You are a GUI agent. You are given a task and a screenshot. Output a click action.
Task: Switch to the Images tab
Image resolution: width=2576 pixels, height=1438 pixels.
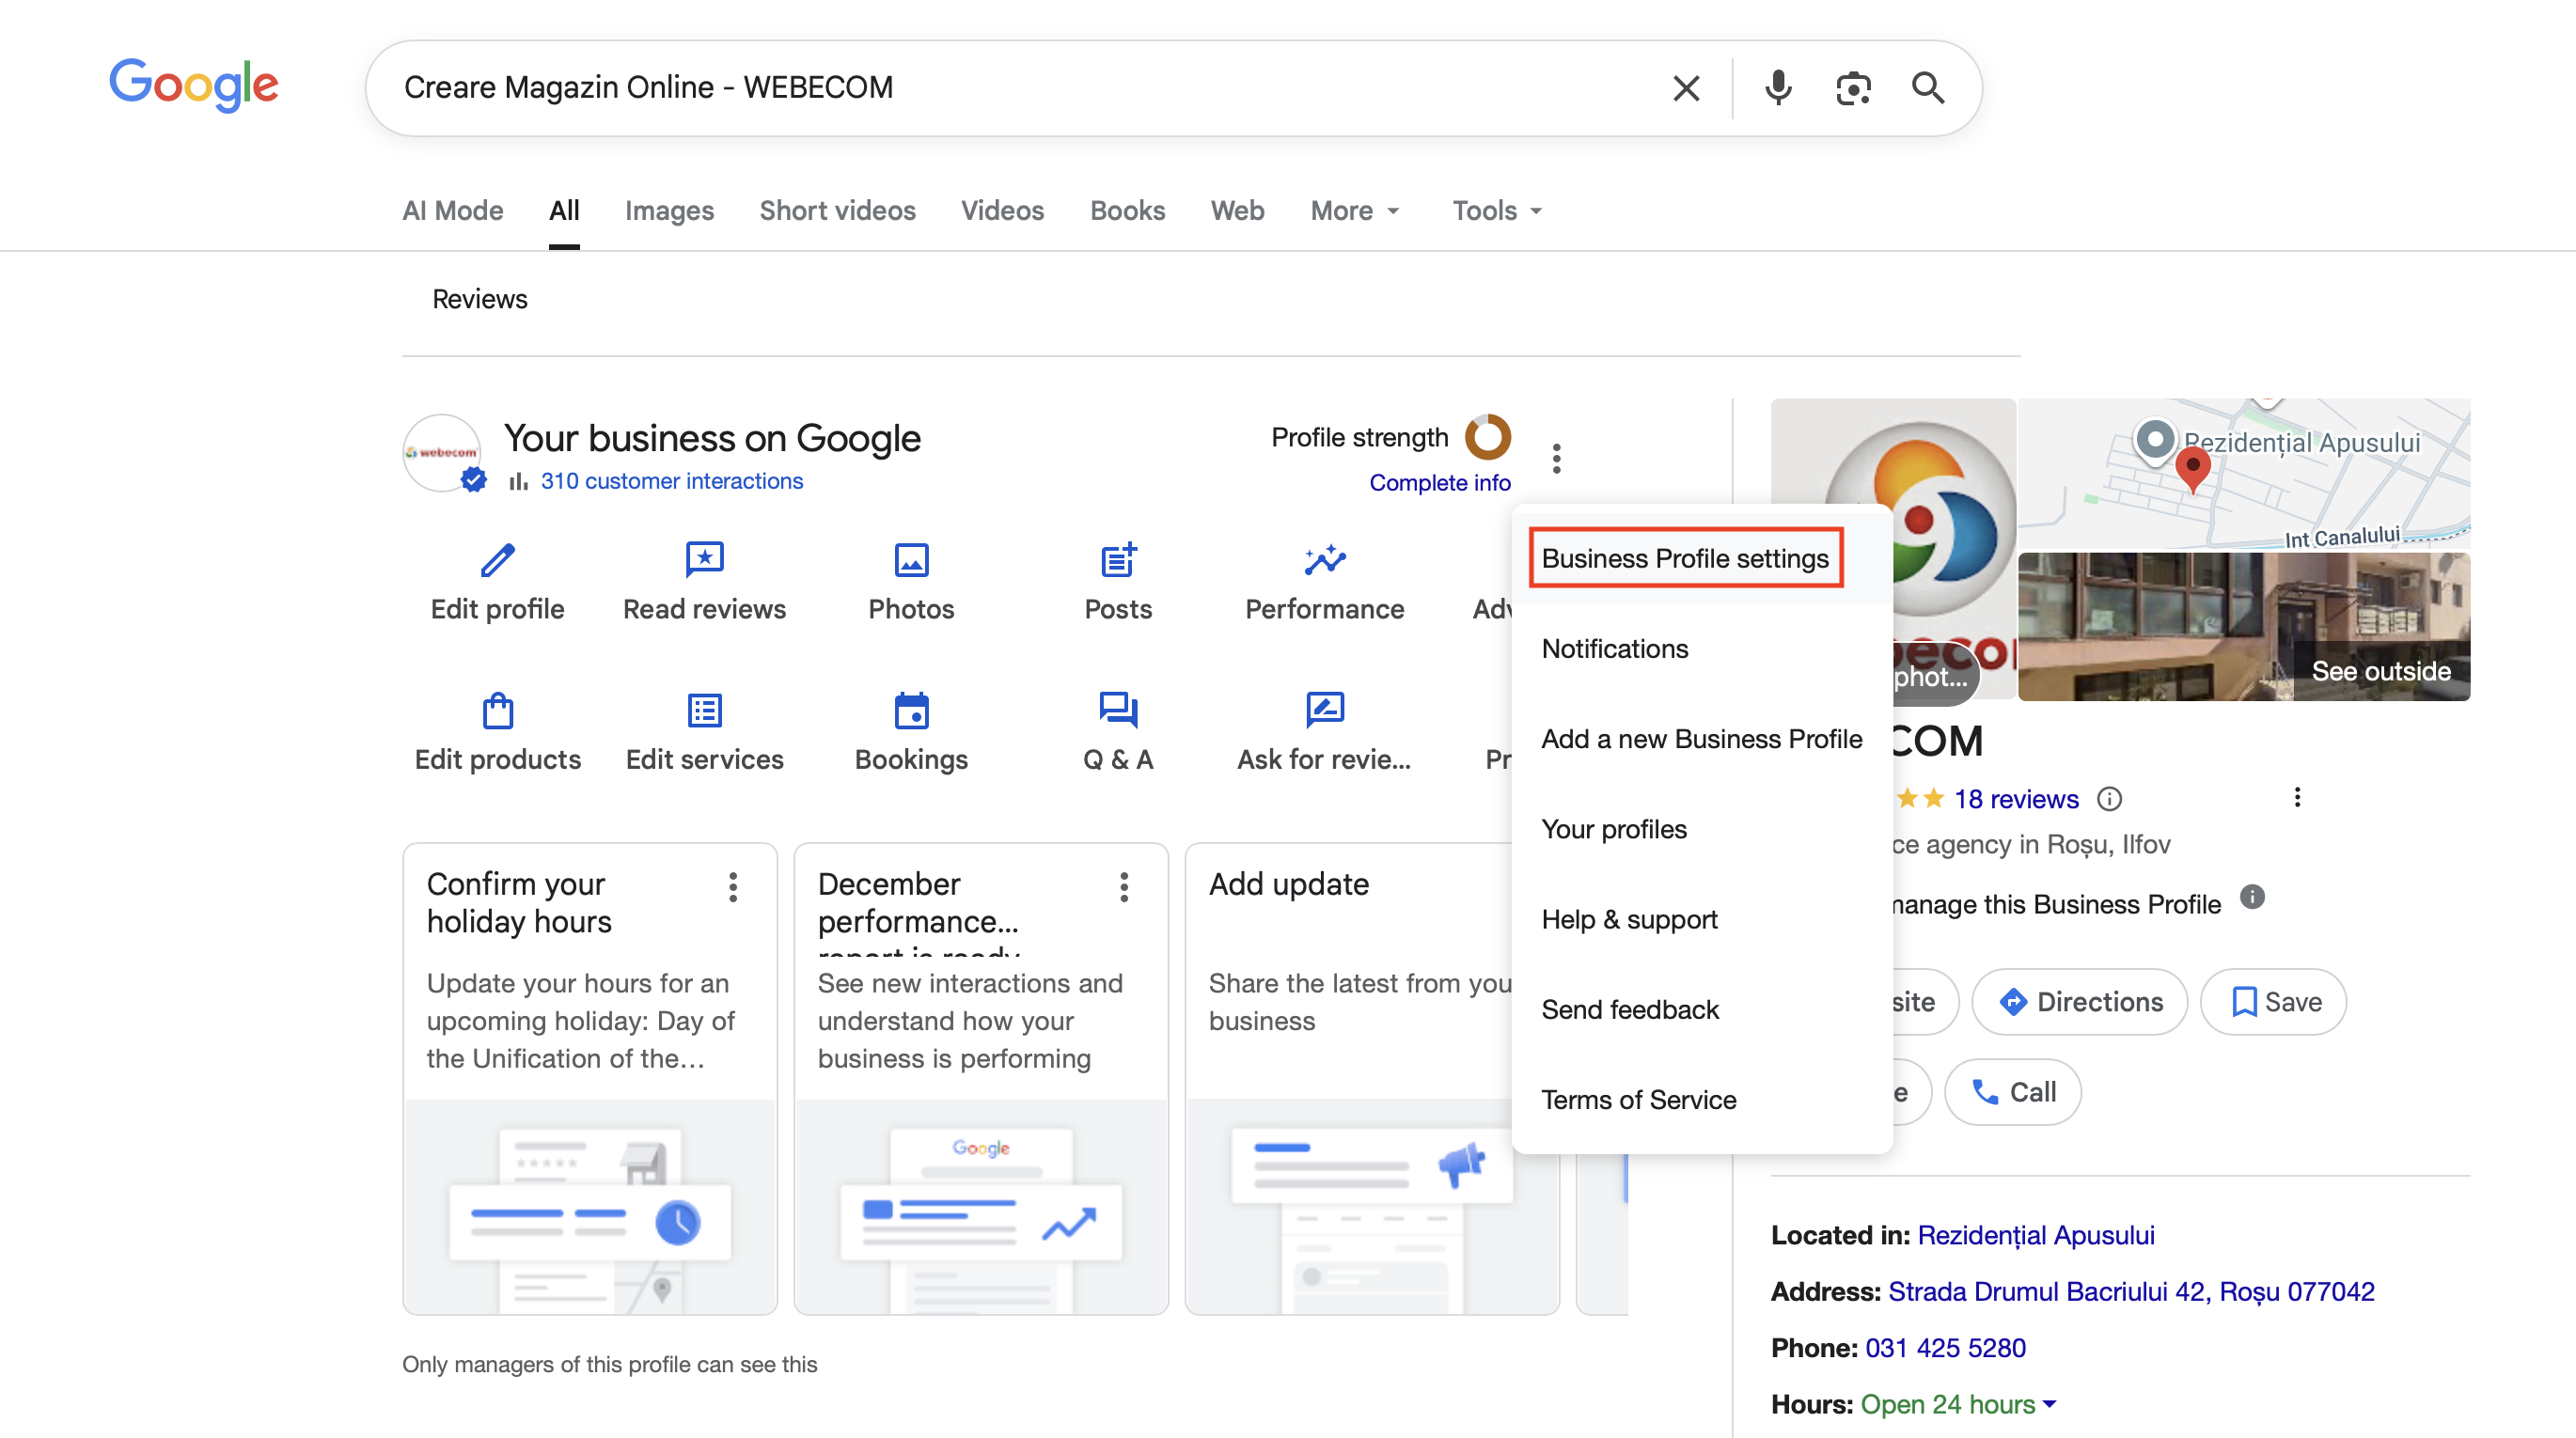(669, 211)
